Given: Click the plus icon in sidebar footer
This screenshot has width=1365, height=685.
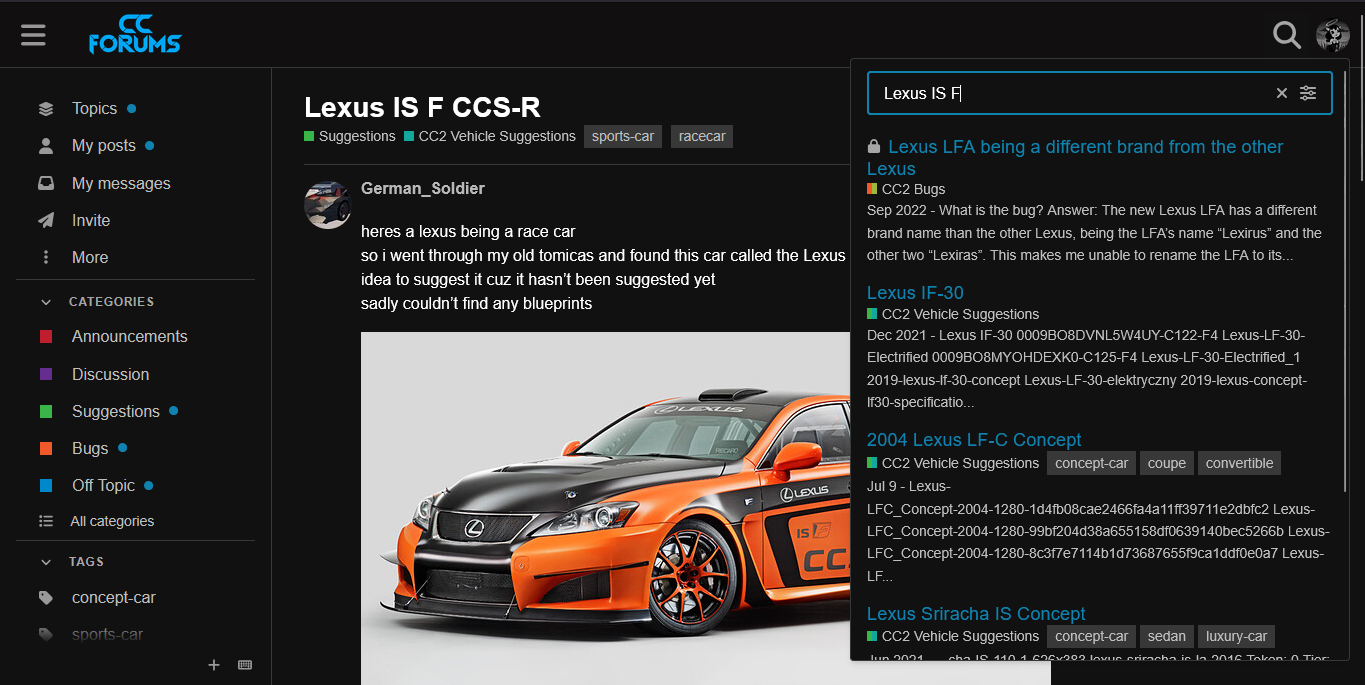Looking at the screenshot, I should click(213, 665).
